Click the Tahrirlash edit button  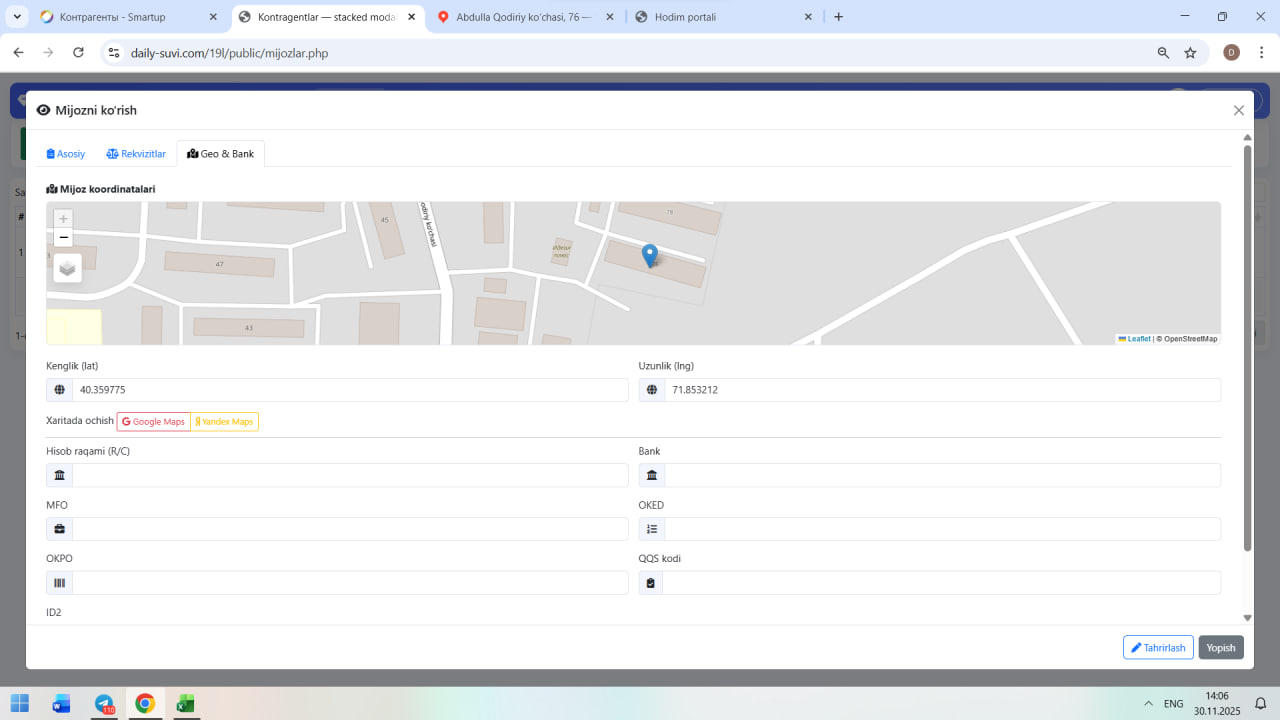click(1158, 648)
